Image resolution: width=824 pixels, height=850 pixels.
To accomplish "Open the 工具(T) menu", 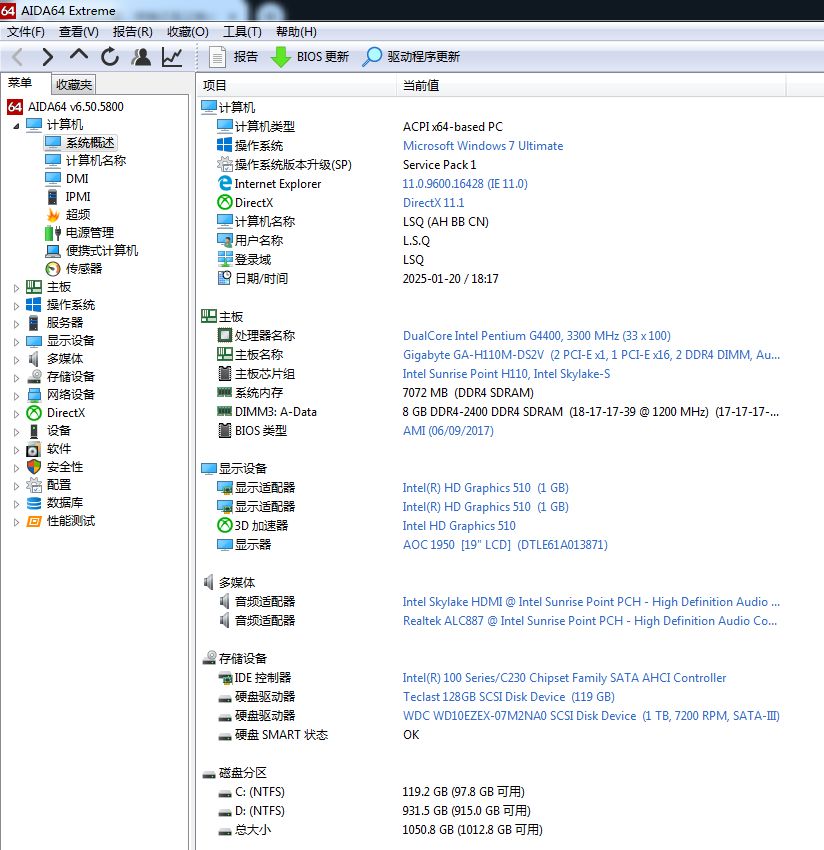I will pos(242,31).
